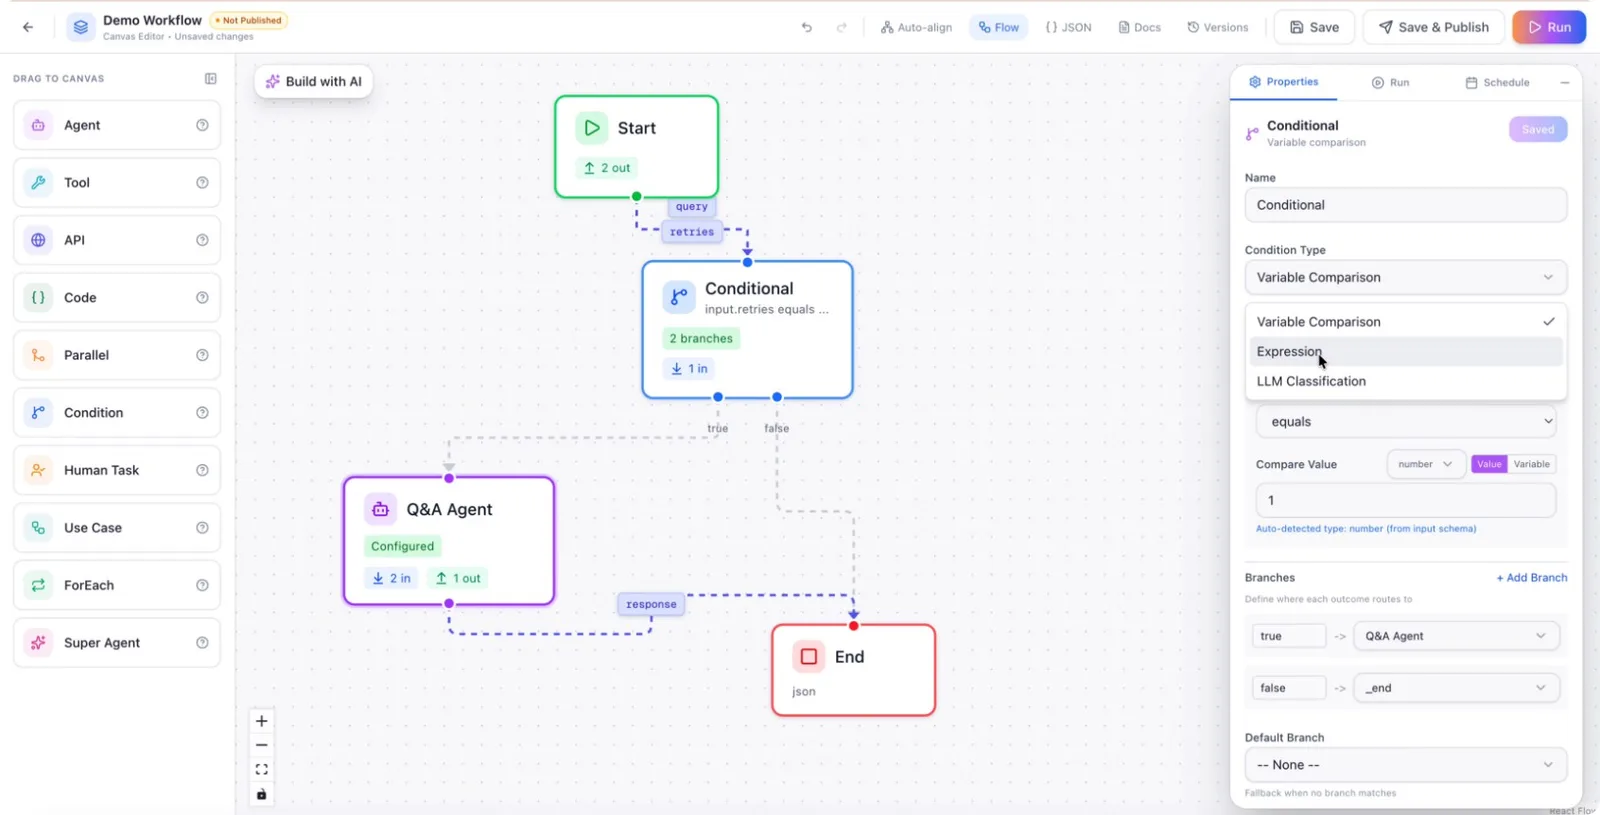This screenshot has width=1600, height=815.
Task: Click the Auto-align toolbar button
Action: tap(916, 27)
